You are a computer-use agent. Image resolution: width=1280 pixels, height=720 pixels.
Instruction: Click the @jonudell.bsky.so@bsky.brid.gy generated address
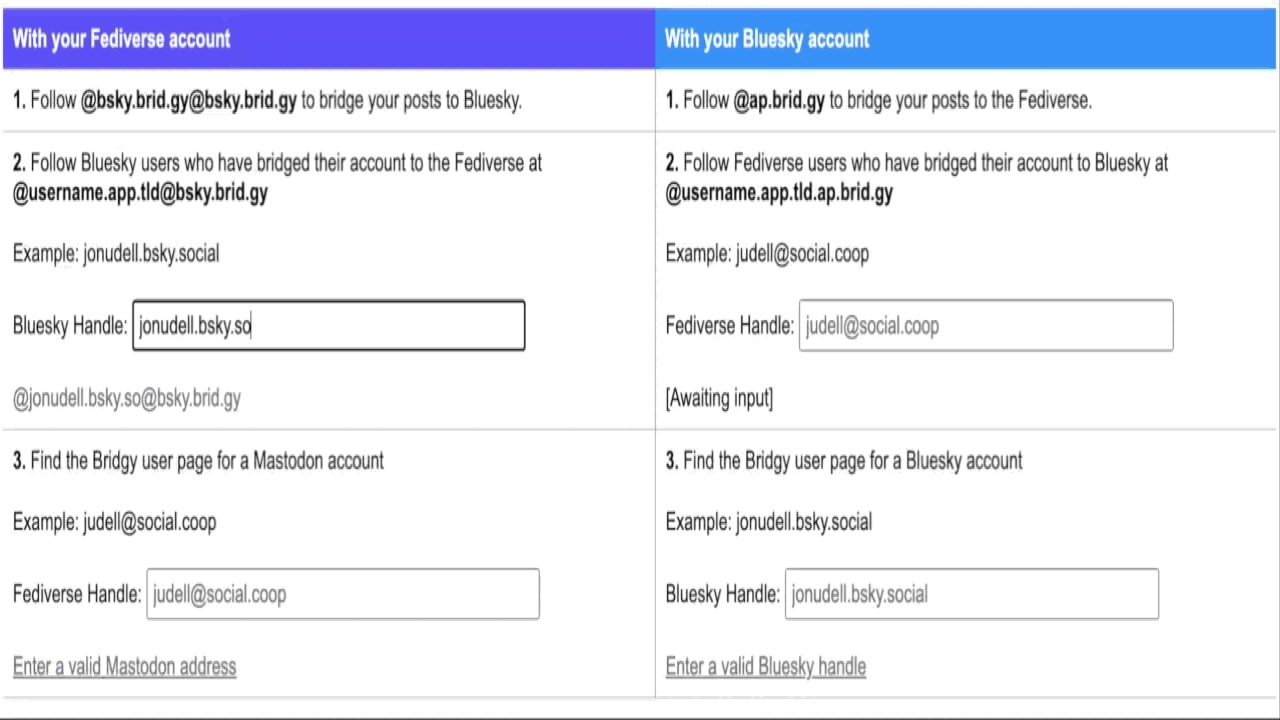pyautogui.click(x=127, y=398)
